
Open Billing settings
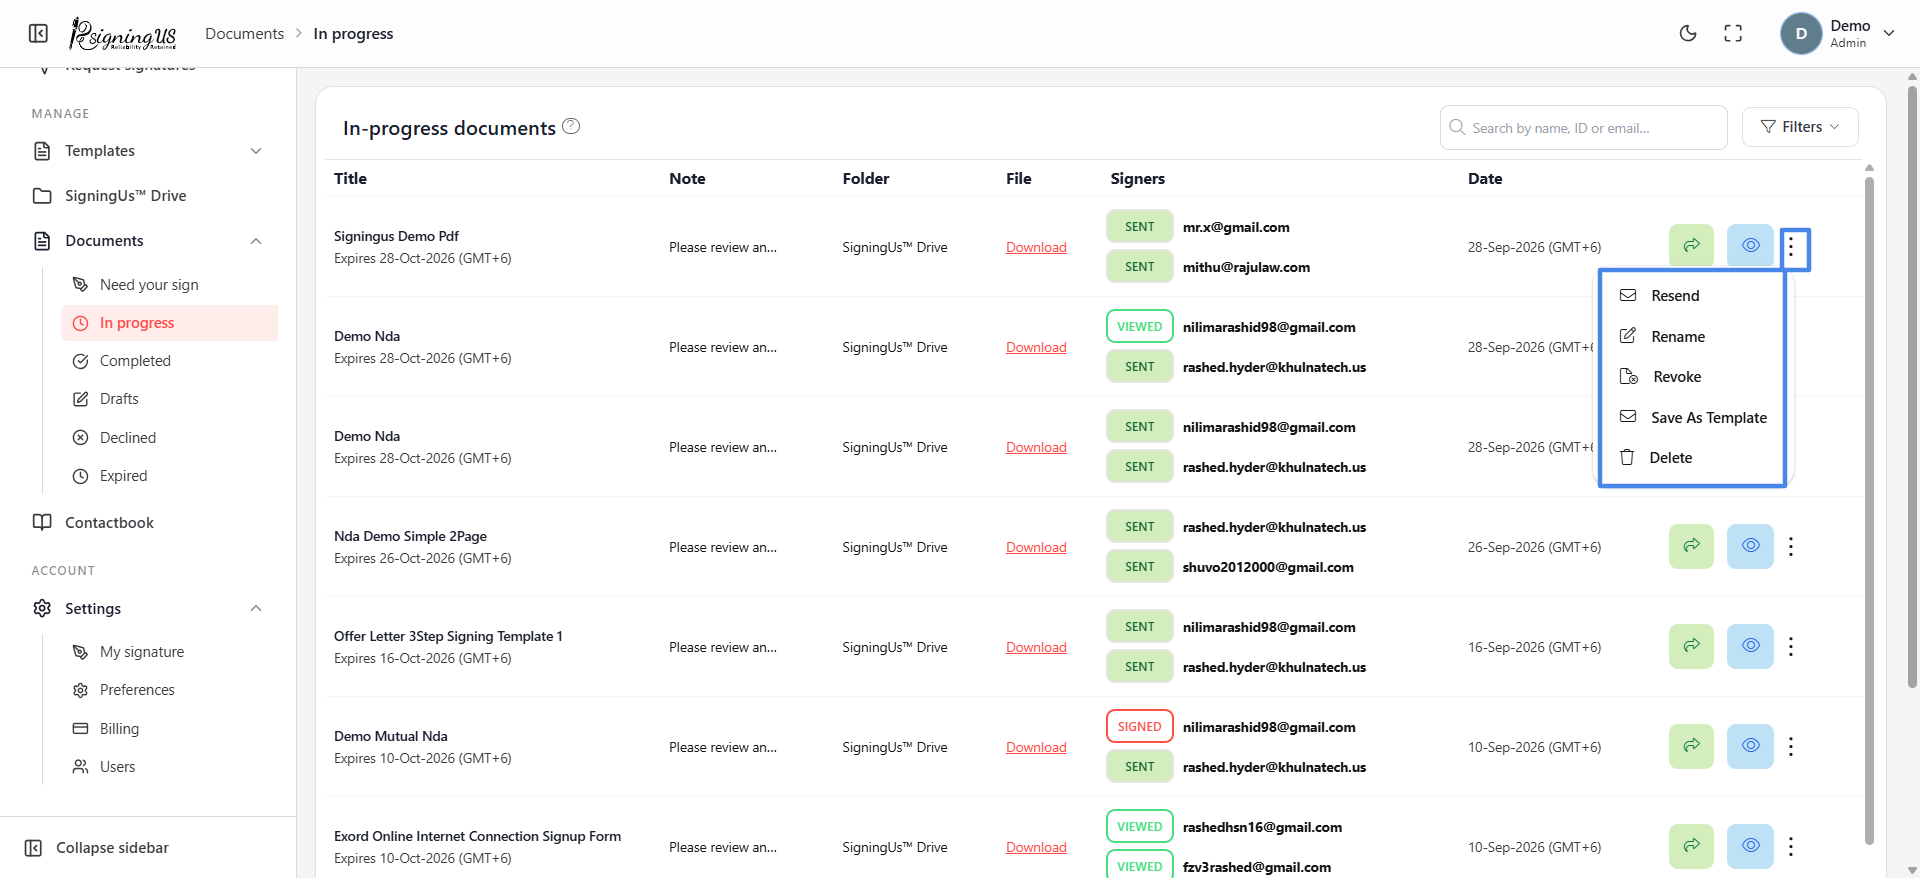pos(119,729)
